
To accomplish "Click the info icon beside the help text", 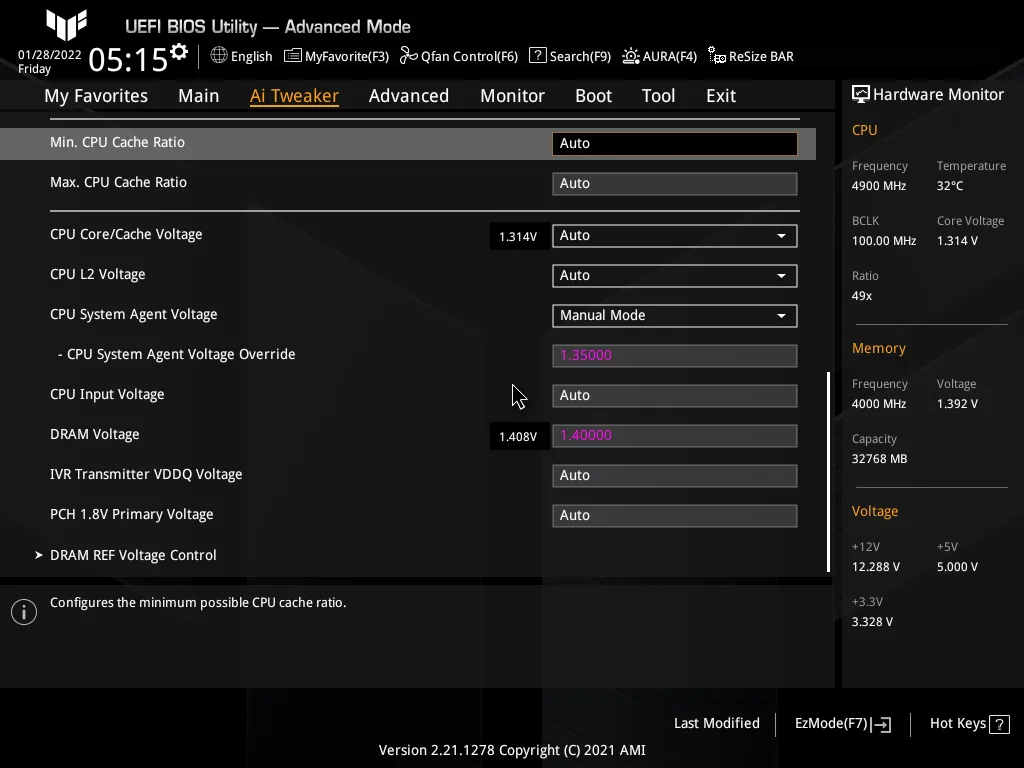I will (24, 612).
